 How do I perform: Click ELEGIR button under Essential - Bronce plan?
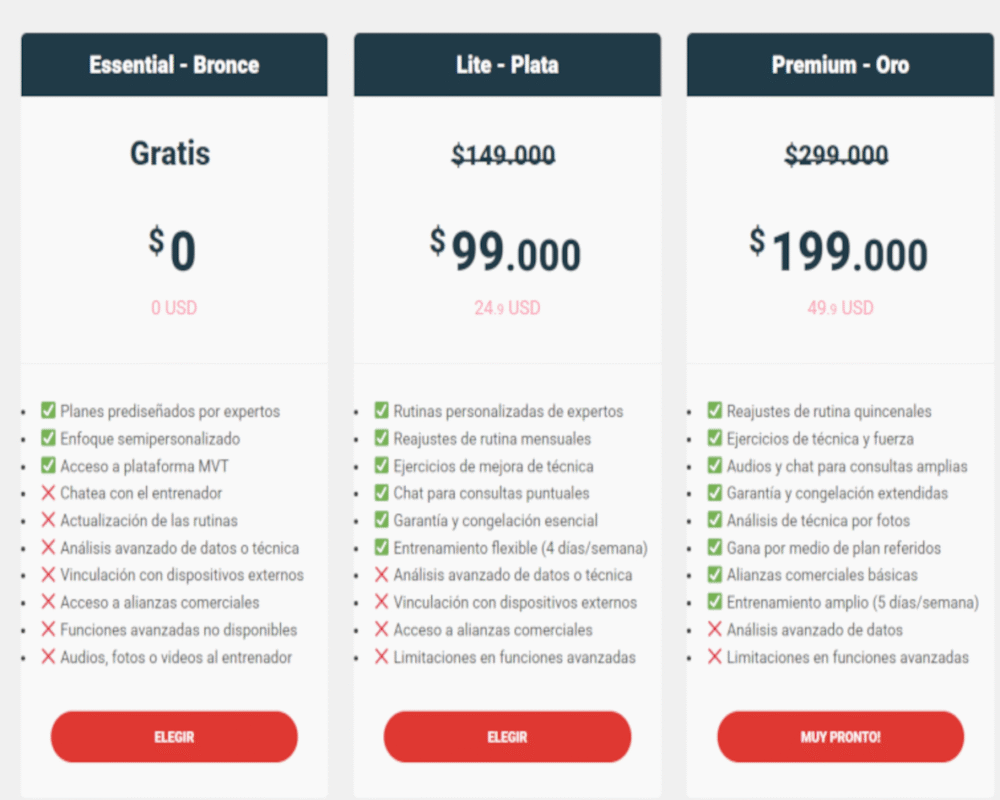coord(174,737)
